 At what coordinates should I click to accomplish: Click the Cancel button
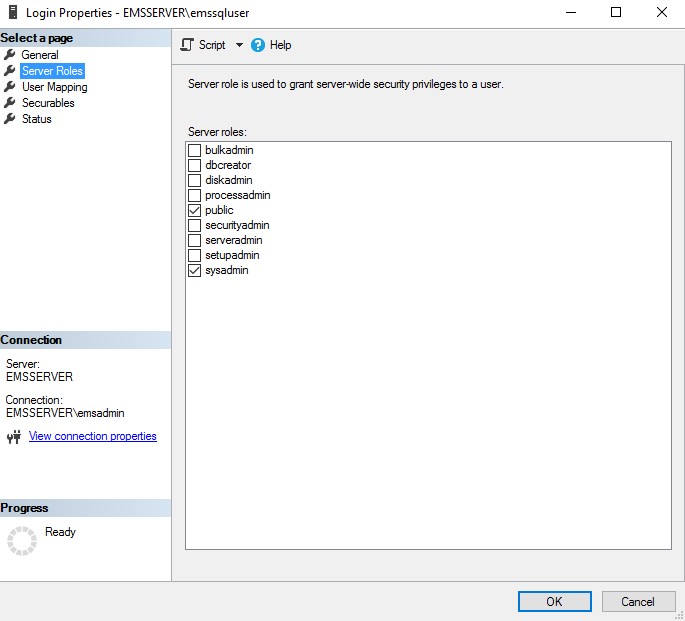coord(638,601)
